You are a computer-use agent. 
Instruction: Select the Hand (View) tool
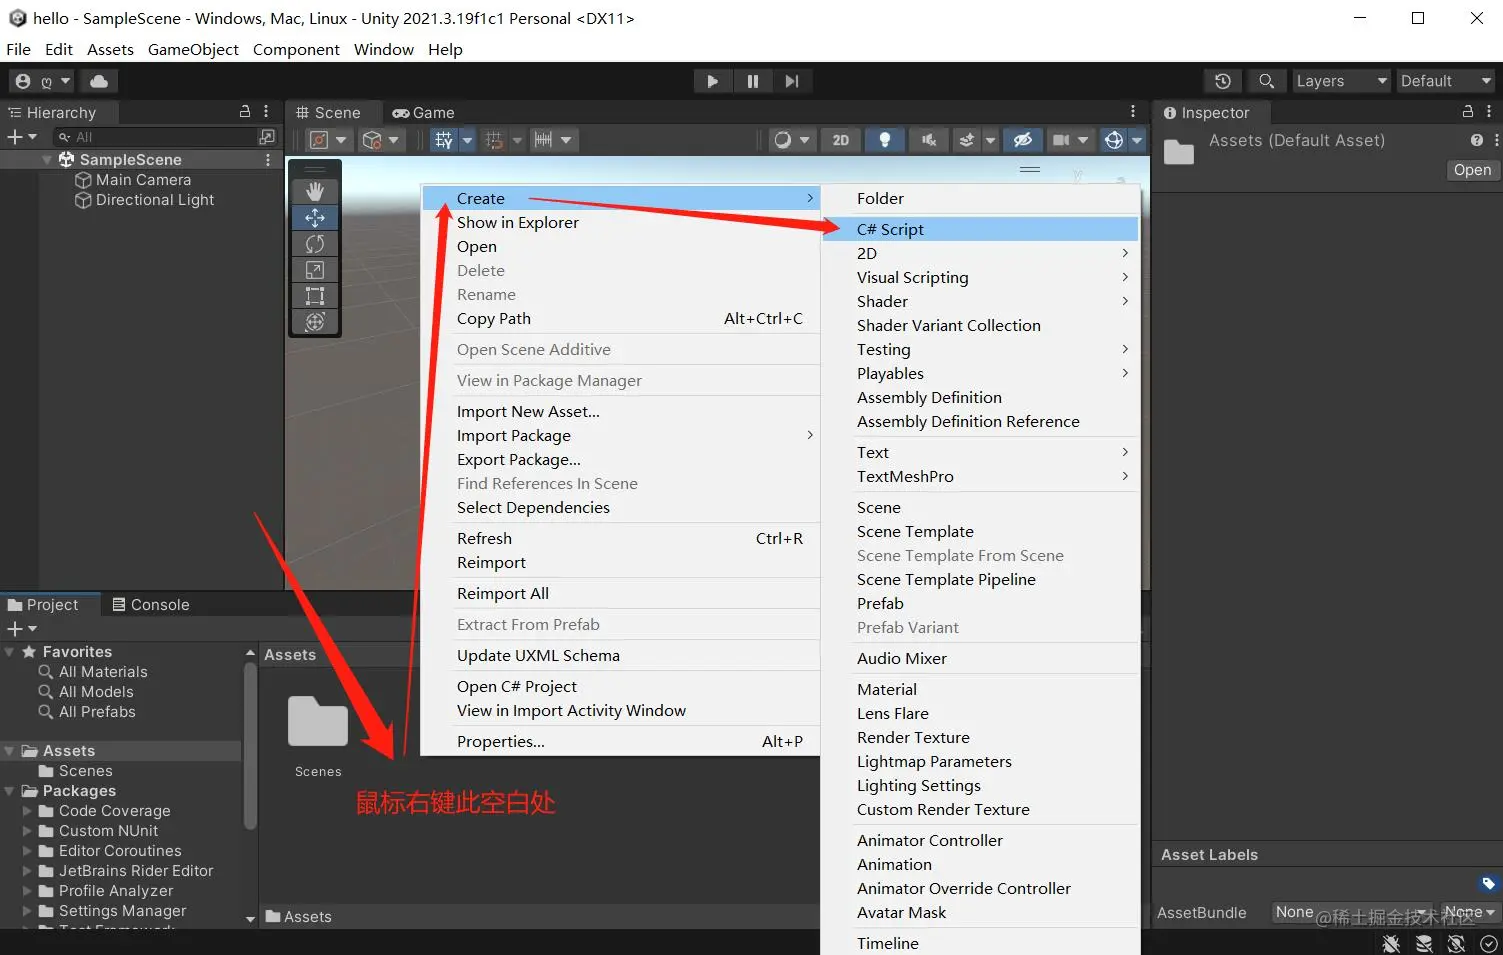315,191
